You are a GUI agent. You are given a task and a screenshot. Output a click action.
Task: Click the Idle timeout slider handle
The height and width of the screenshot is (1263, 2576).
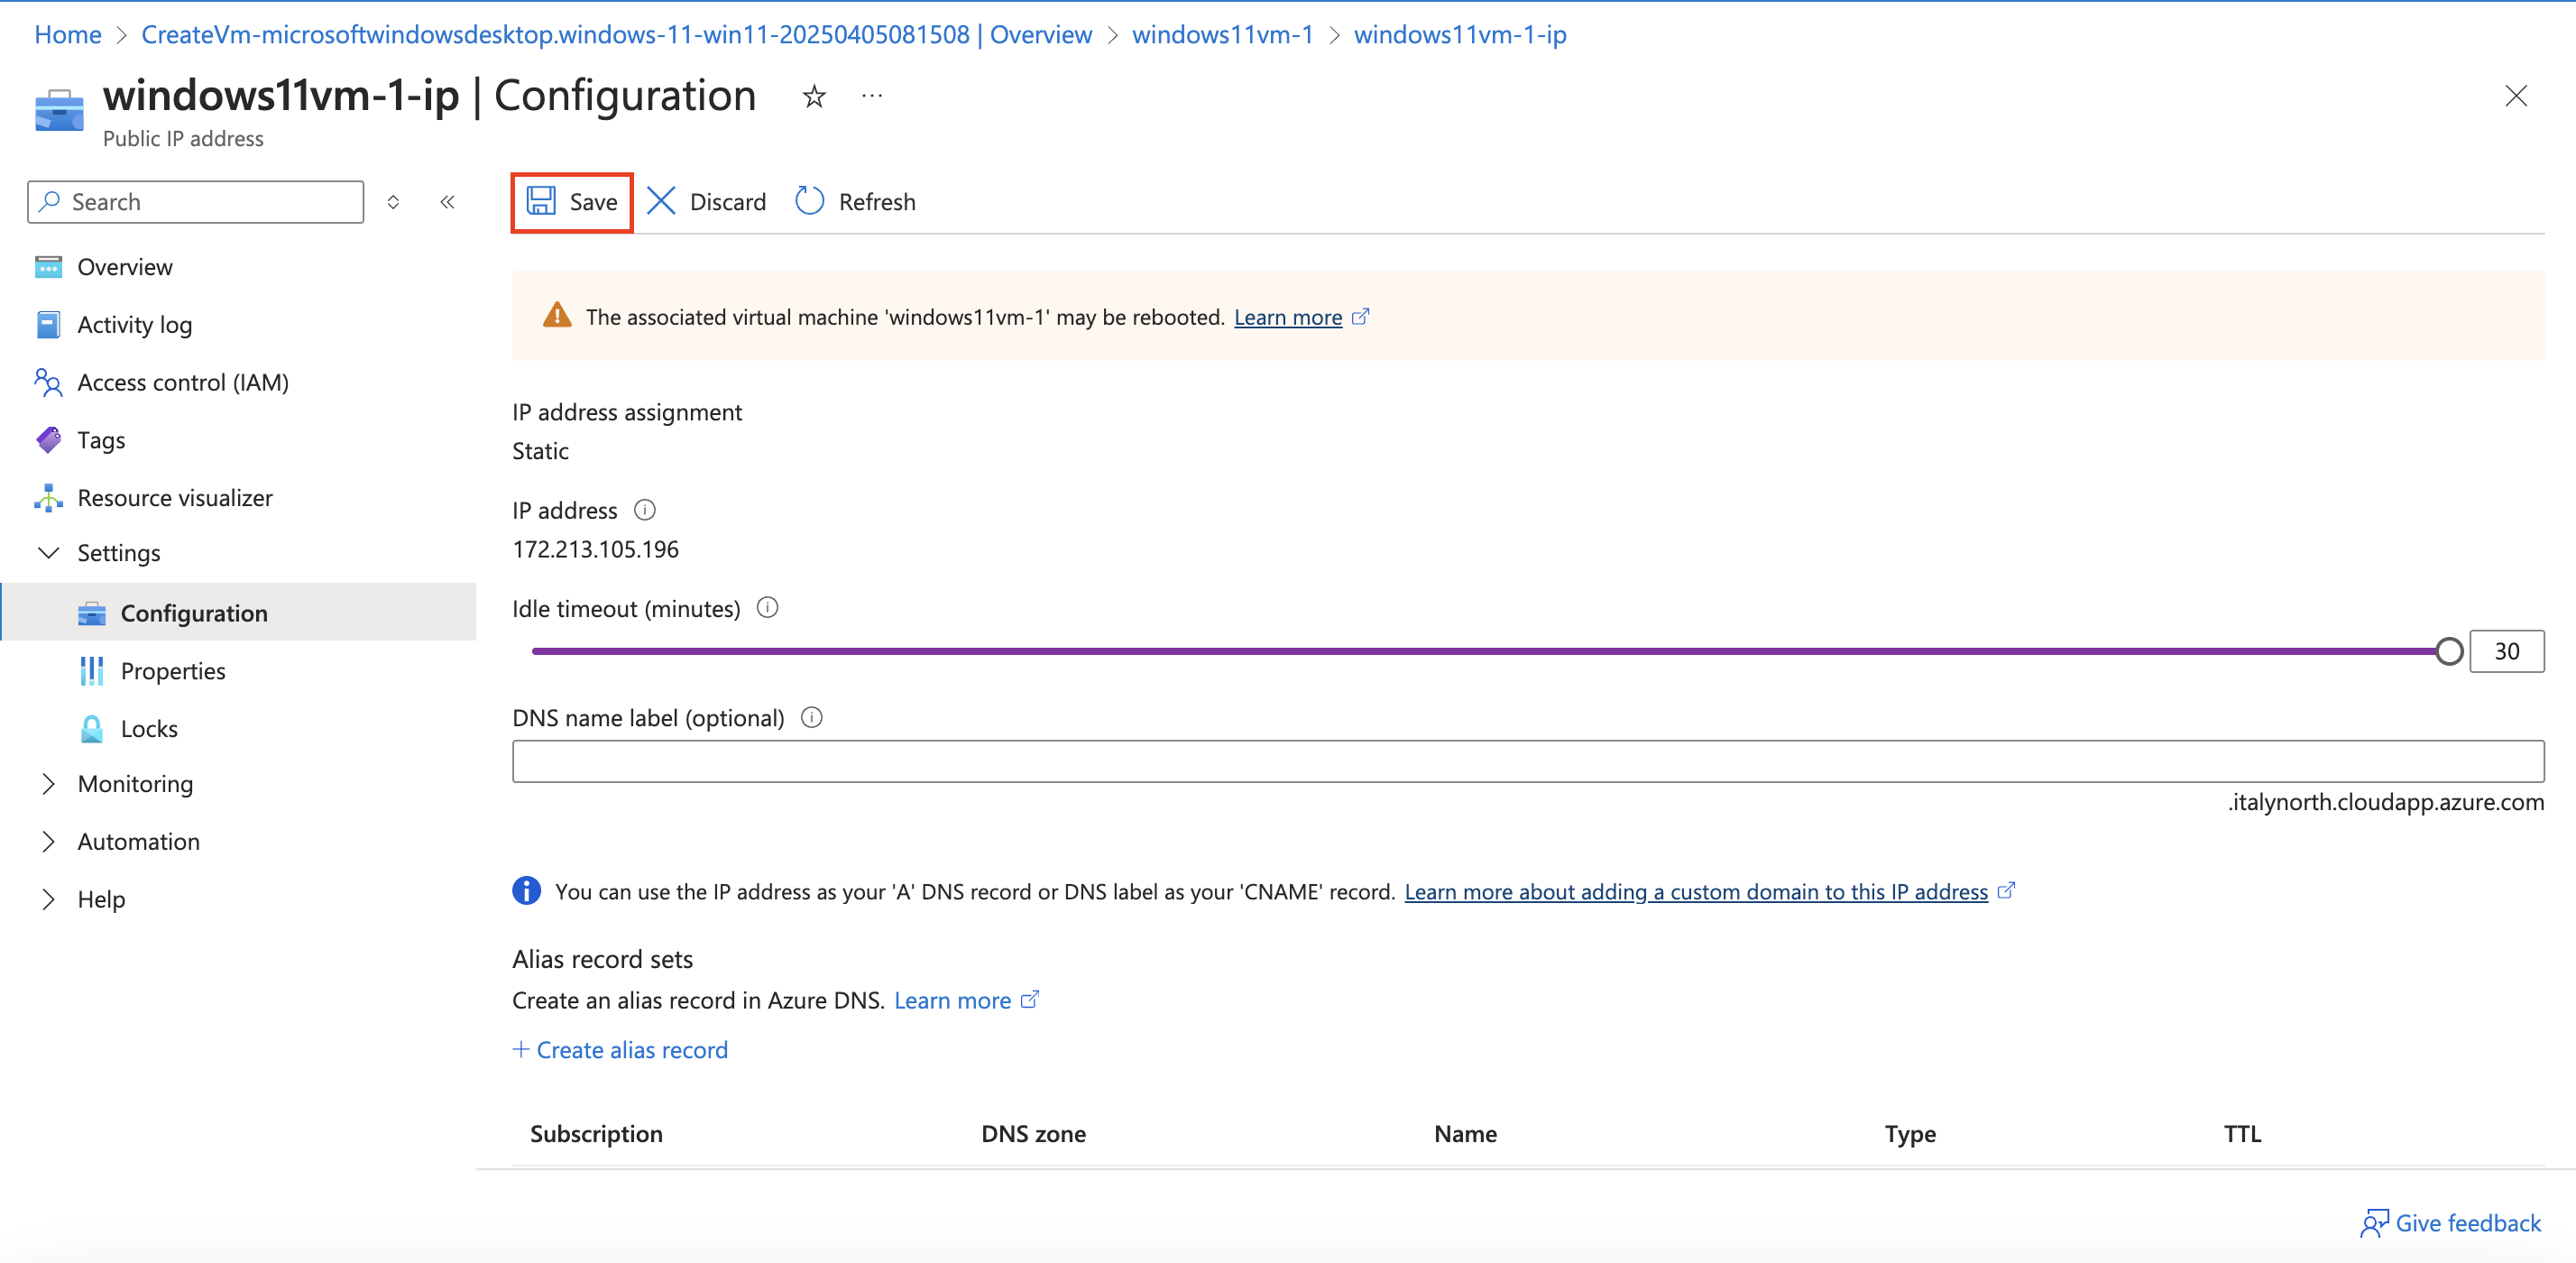[2449, 652]
